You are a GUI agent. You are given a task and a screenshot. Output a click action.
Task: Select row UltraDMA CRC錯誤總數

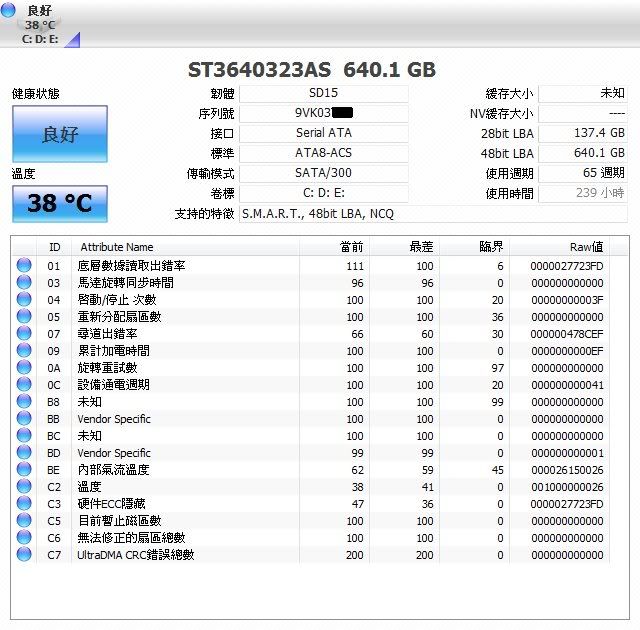[x=311, y=555]
